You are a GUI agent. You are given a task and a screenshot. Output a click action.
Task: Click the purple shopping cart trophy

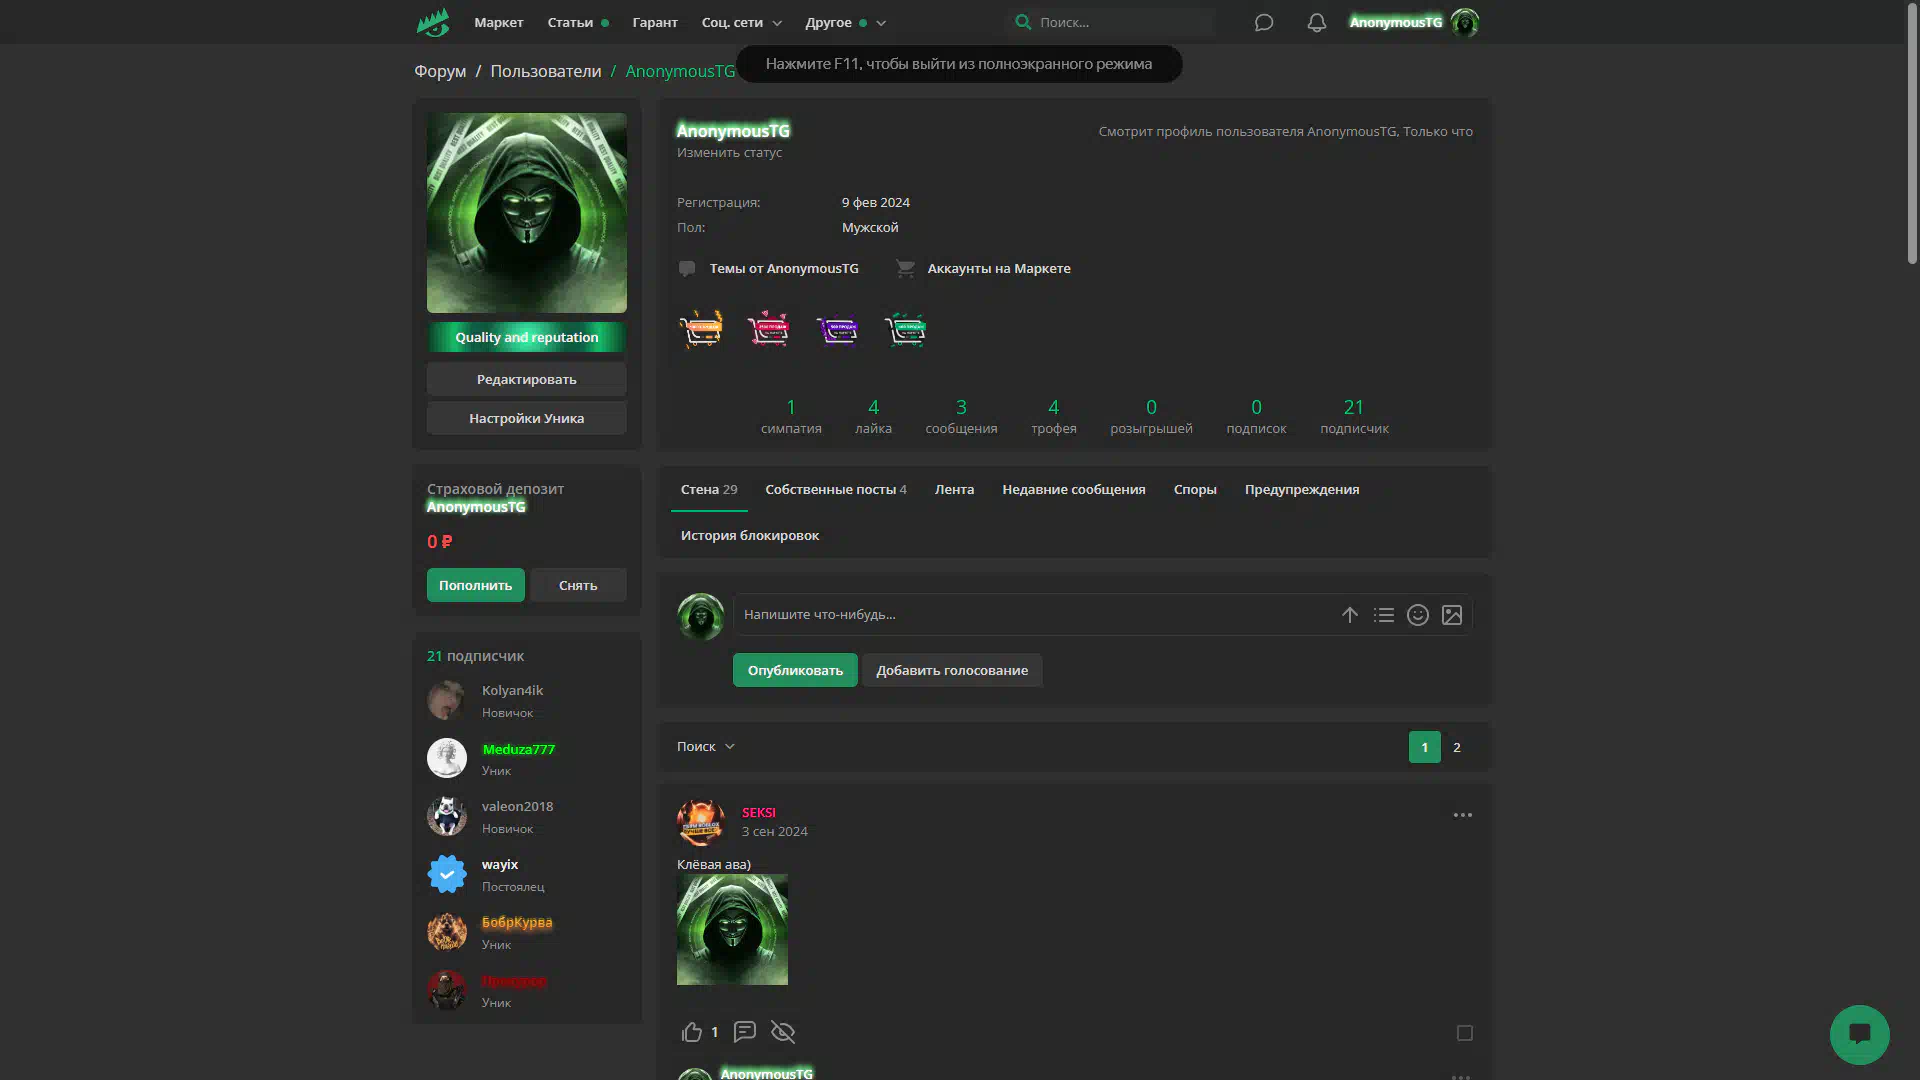(836, 329)
